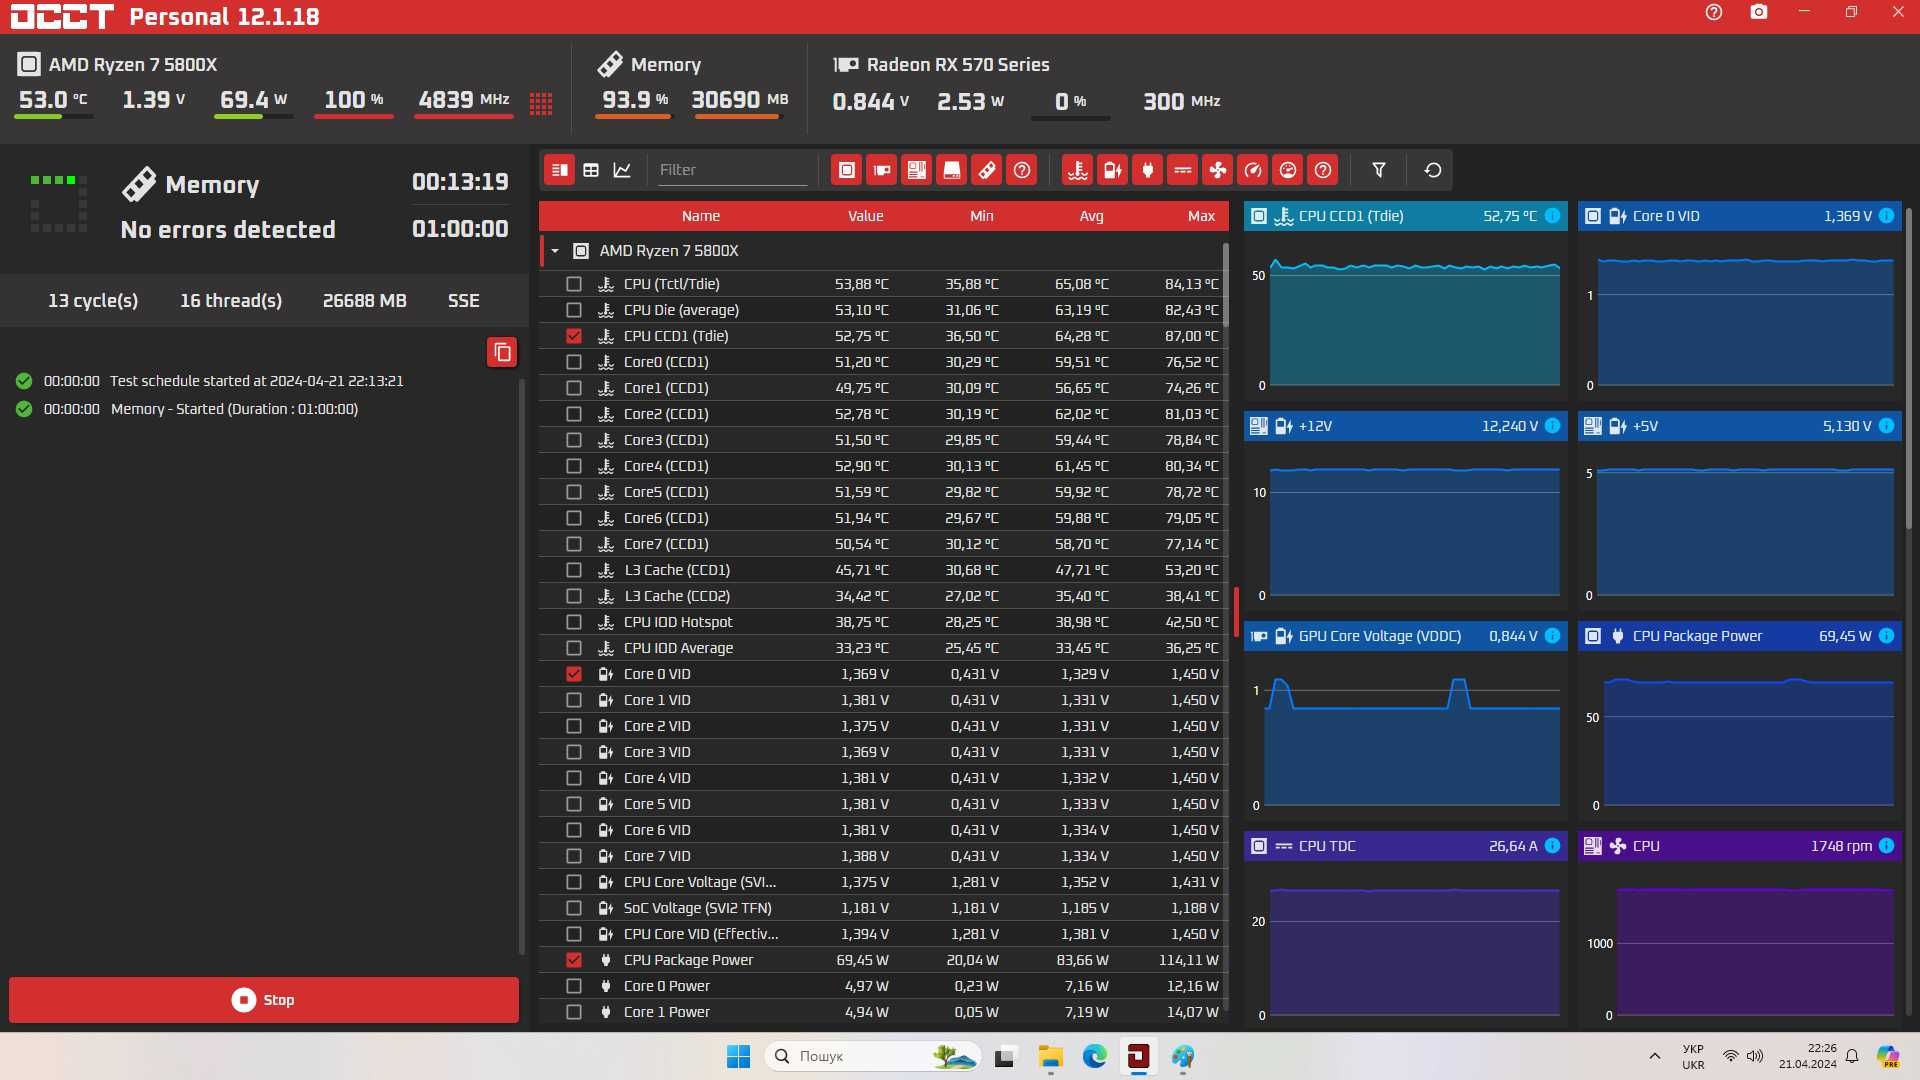Open info for the CPU Package Power graph
The width and height of the screenshot is (1920, 1080).
1886,636
